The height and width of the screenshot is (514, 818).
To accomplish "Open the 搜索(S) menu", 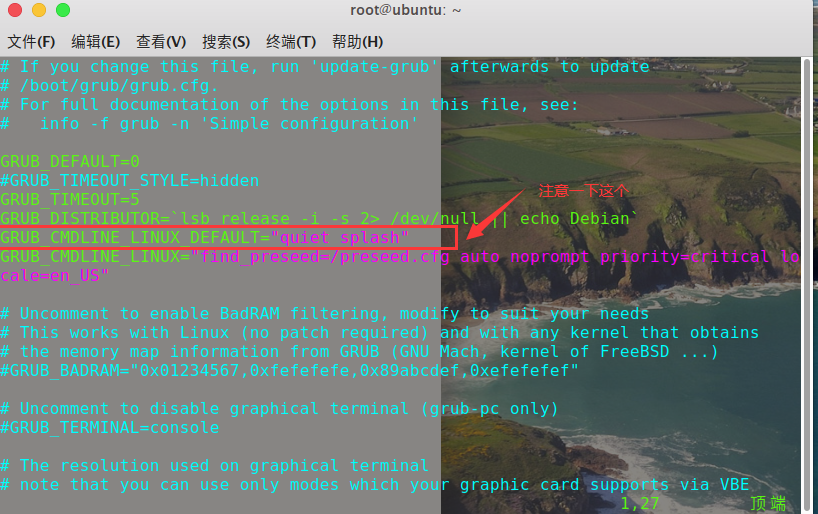I will click(226, 42).
